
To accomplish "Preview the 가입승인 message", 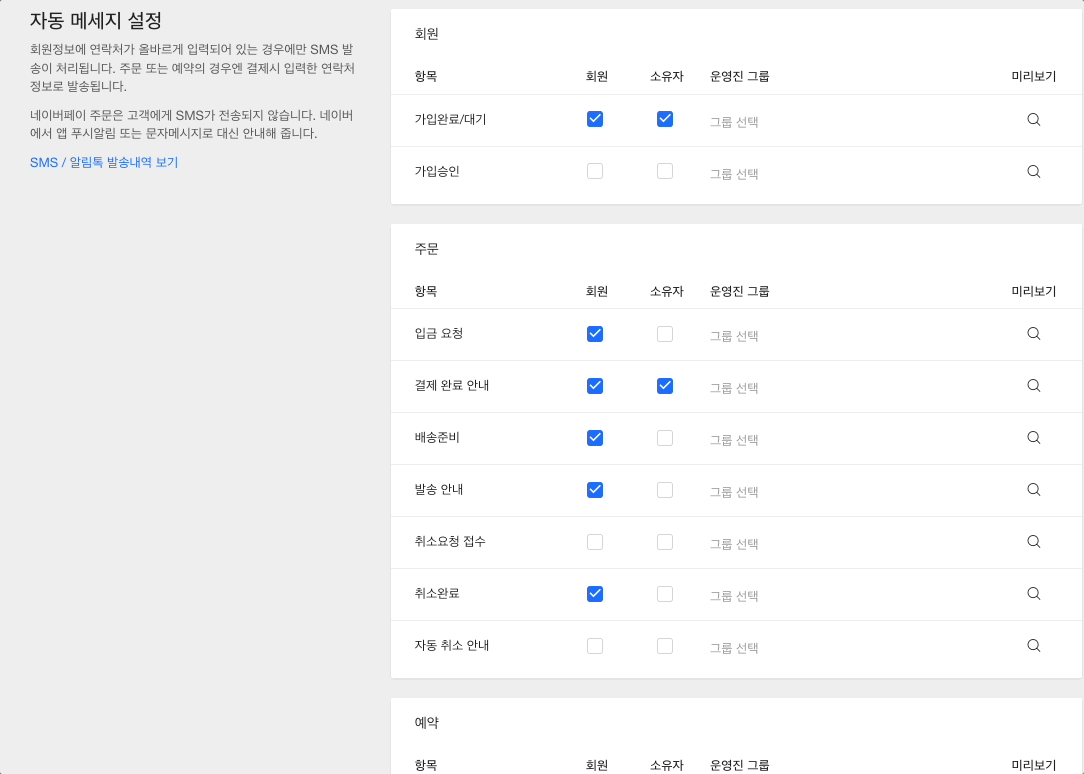I will tap(1034, 171).
